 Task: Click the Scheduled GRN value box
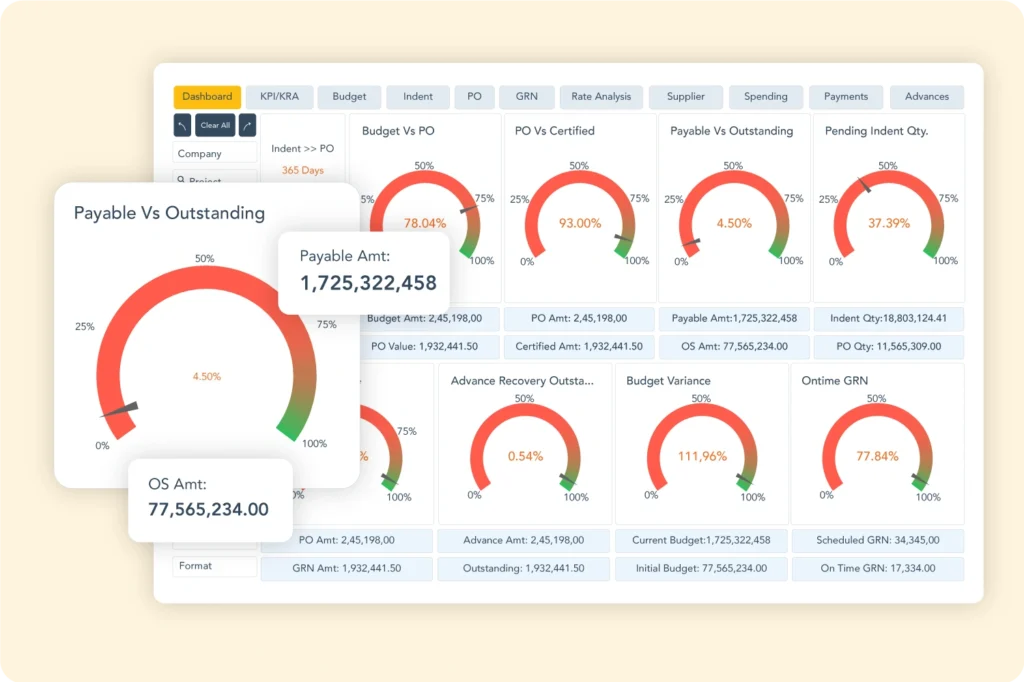pyautogui.click(x=877, y=541)
